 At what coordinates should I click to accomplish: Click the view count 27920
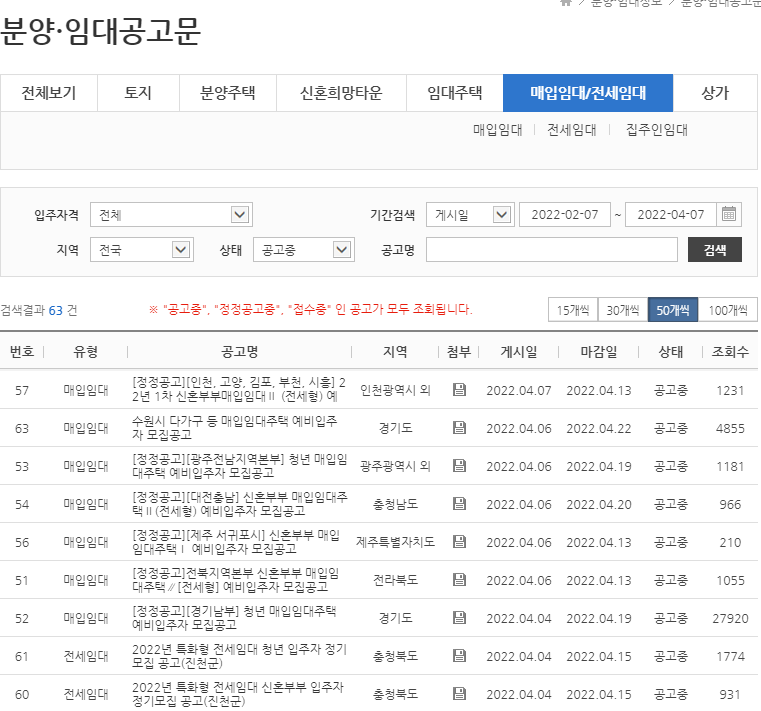pyautogui.click(x=730, y=618)
